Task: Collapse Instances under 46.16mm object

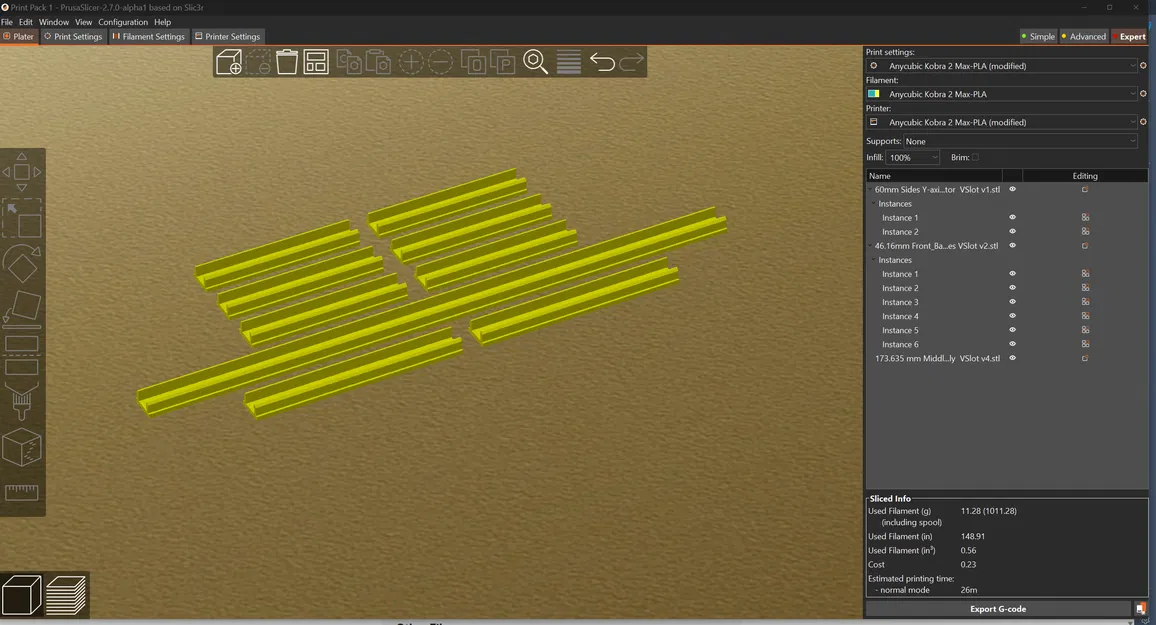Action: coord(874,260)
